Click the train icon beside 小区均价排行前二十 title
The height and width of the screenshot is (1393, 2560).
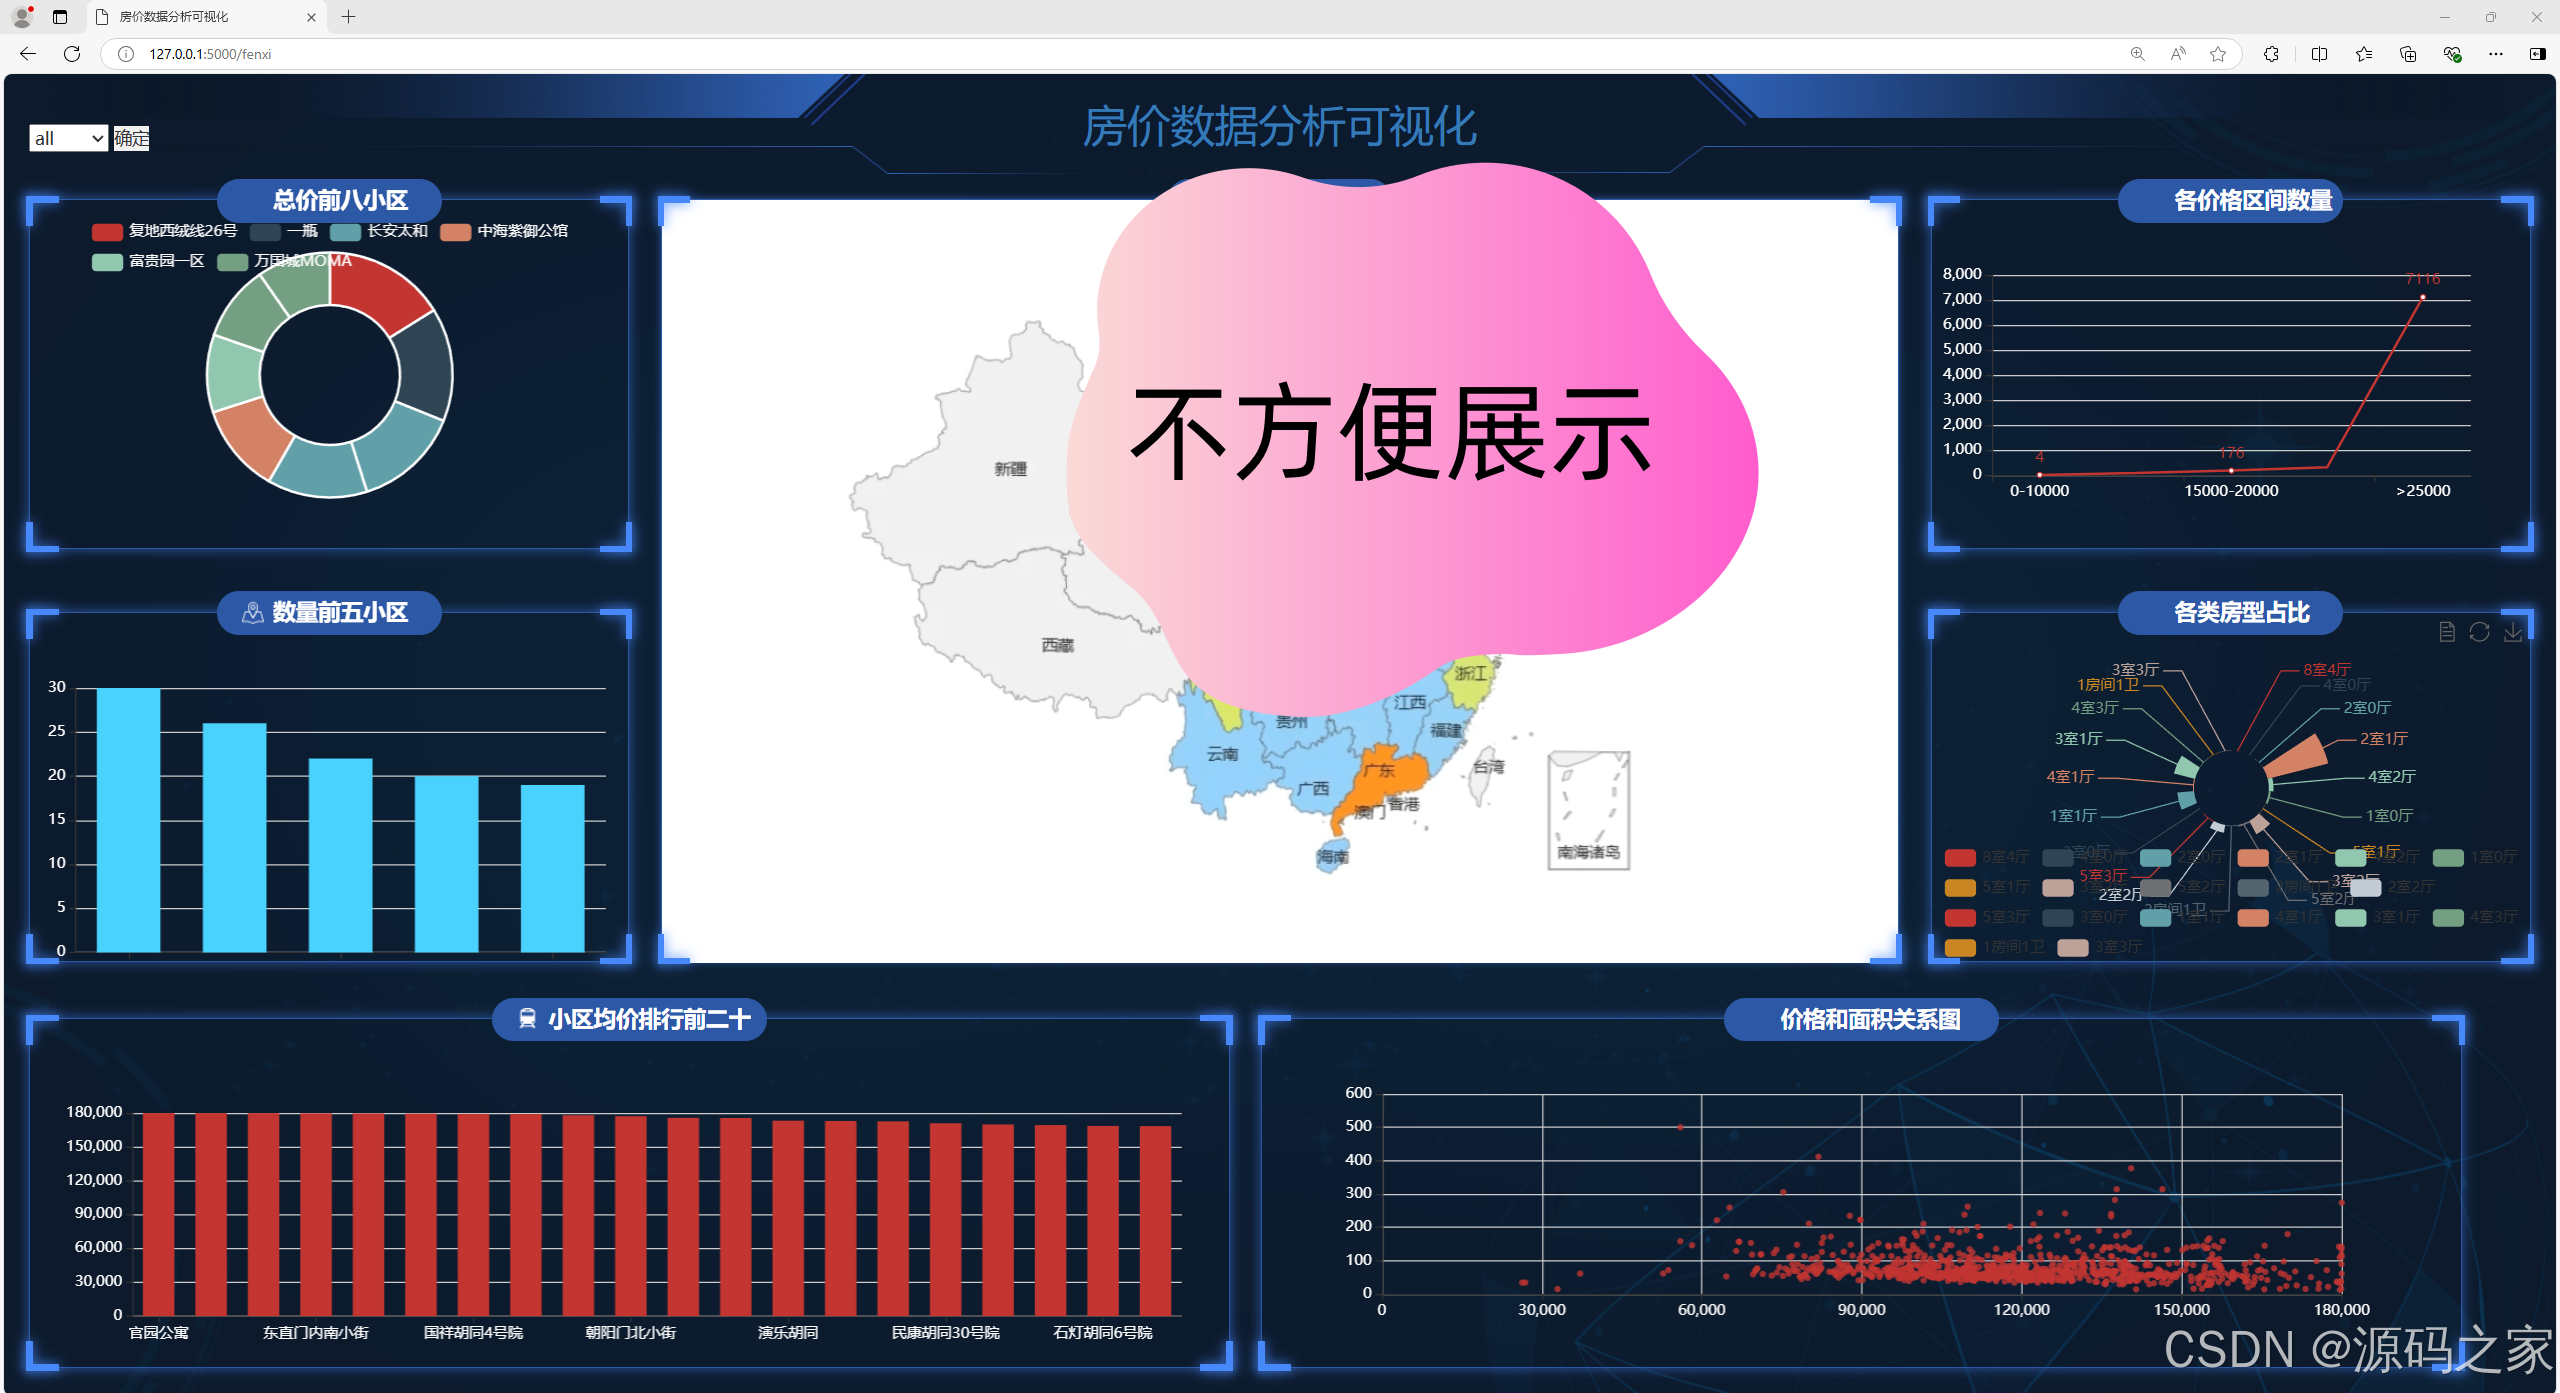pos(528,1019)
